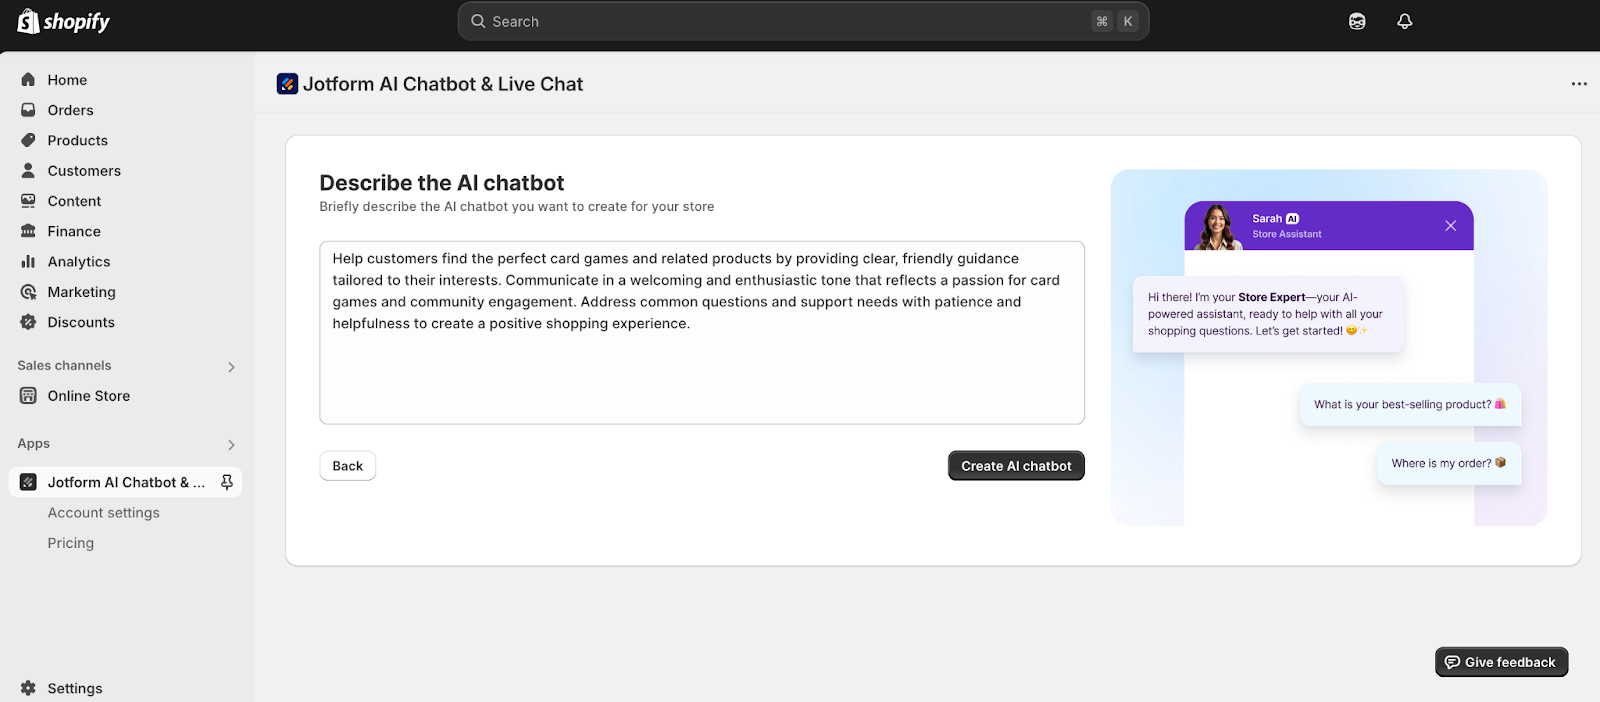Image resolution: width=1600 pixels, height=702 pixels.
Task: Unpin the Jotform AI Chatbot app
Action: point(227,482)
